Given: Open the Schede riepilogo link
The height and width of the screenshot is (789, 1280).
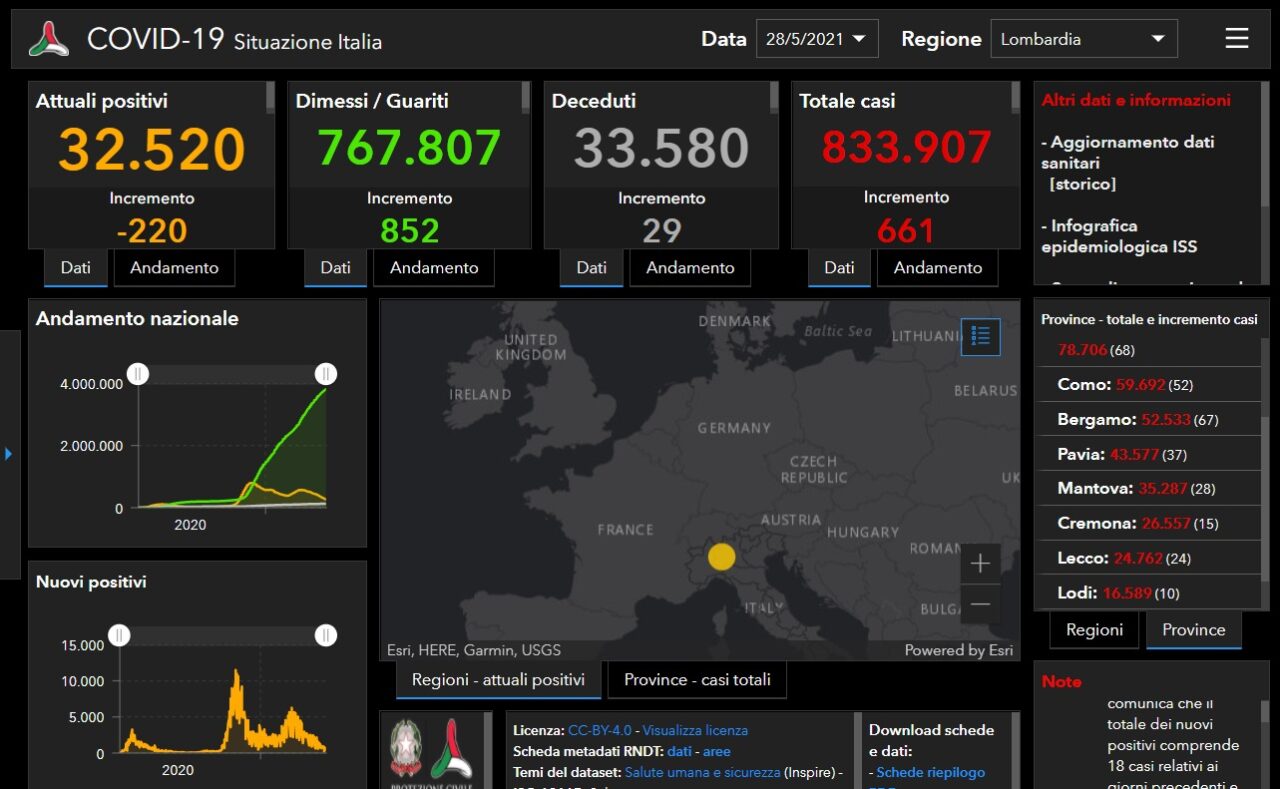Looking at the screenshot, I should tap(930, 772).
